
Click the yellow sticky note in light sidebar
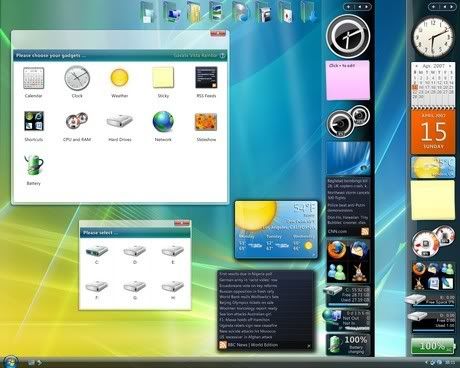(433, 200)
